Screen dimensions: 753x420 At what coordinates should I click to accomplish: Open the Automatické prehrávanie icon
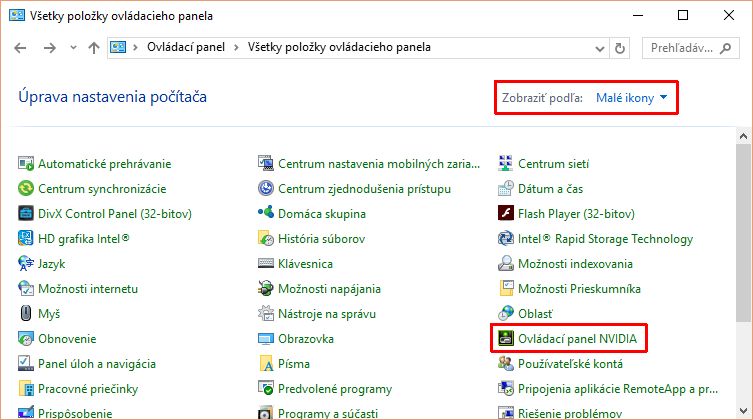pyautogui.click(x=26, y=164)
